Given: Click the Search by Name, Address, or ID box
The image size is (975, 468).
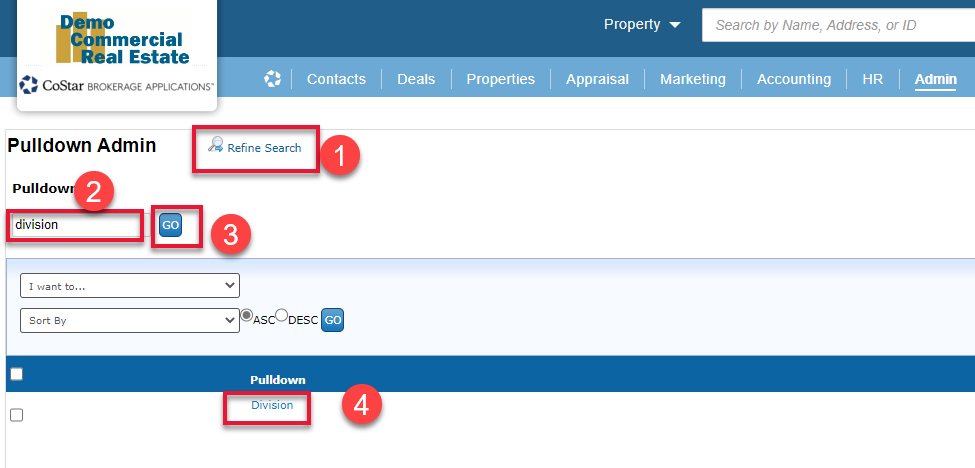Looking at the screenshot, I should point(838,25).
